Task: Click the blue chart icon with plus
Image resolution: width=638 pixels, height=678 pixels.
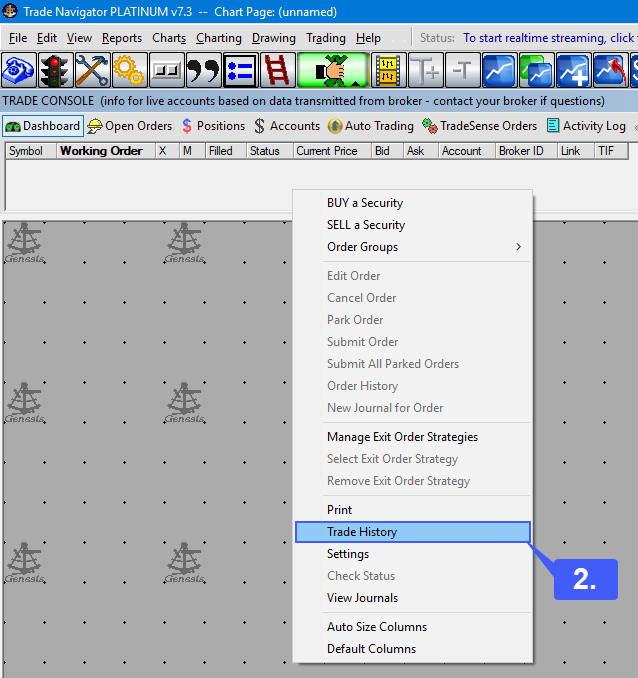Action: [x=574, y=70]
